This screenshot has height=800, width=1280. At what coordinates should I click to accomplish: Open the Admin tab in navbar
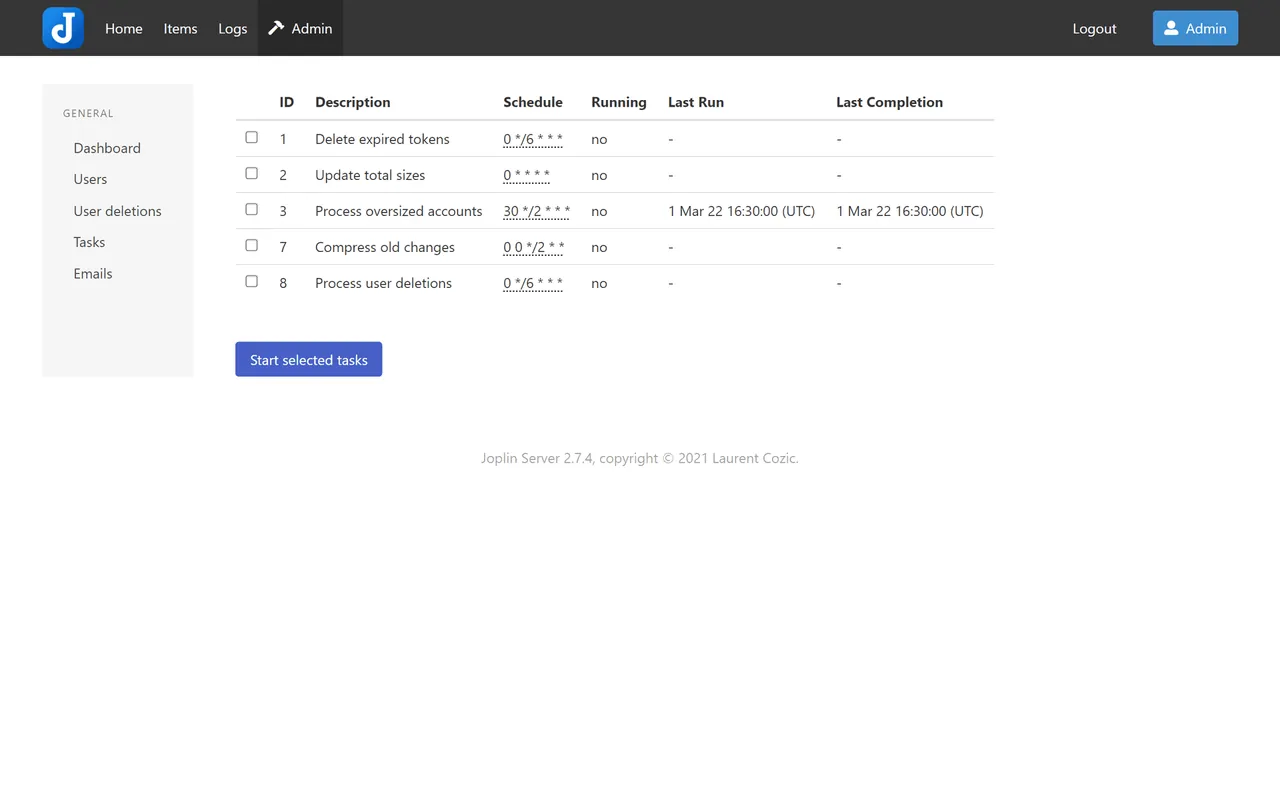point(300,28)
